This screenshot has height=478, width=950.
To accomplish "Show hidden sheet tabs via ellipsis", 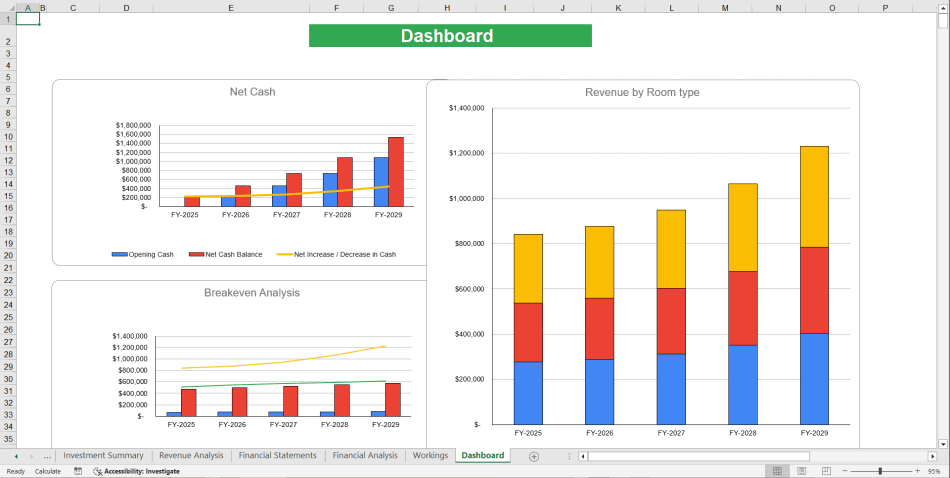I will tap(47, 456).
